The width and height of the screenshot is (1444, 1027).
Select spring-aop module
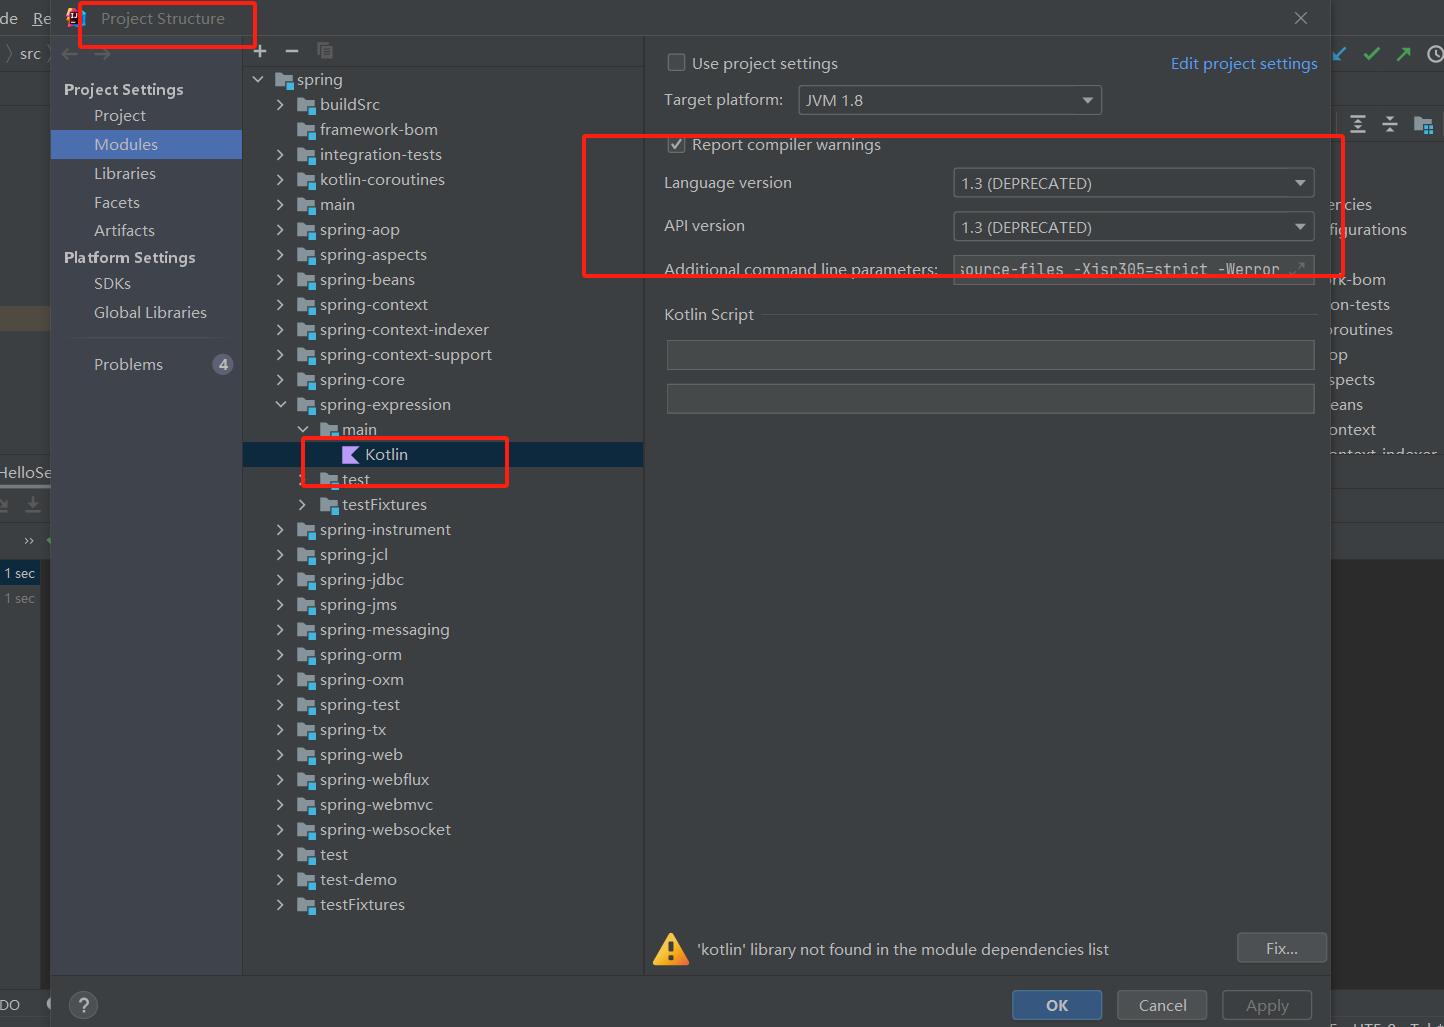tap(359, 230)
